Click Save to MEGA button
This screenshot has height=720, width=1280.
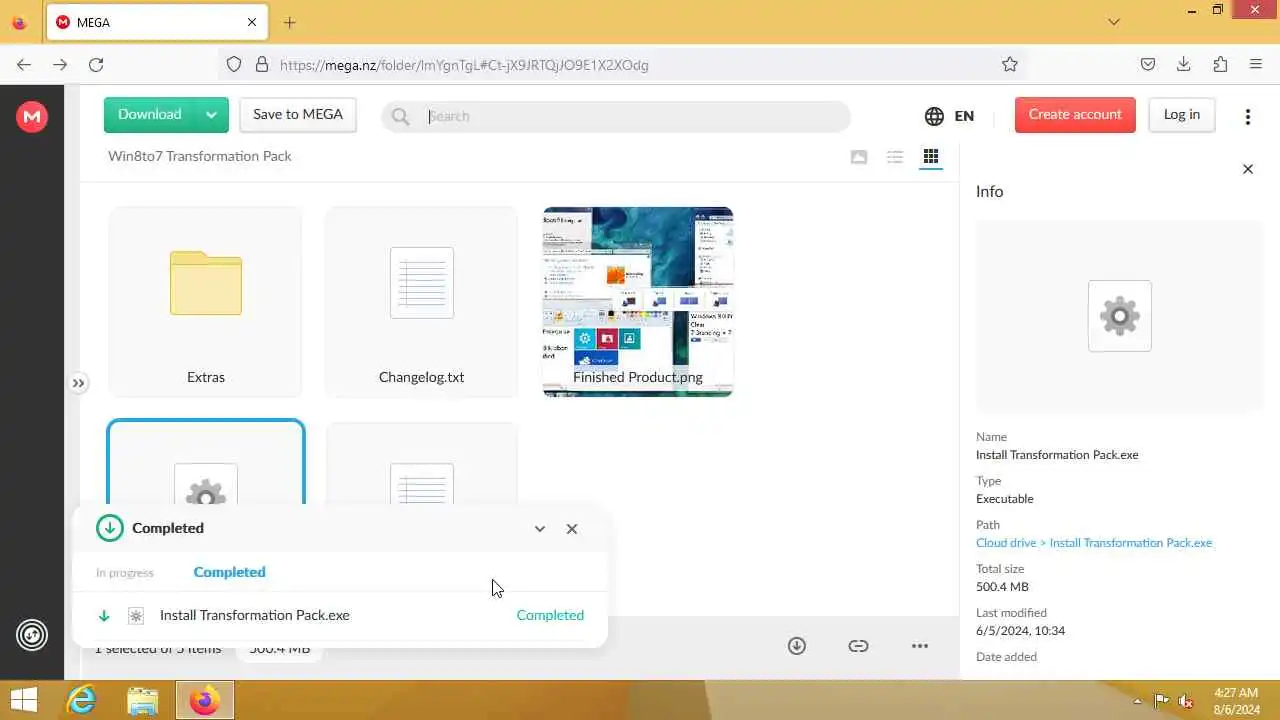pyautogui.click(x=298, y=115)
